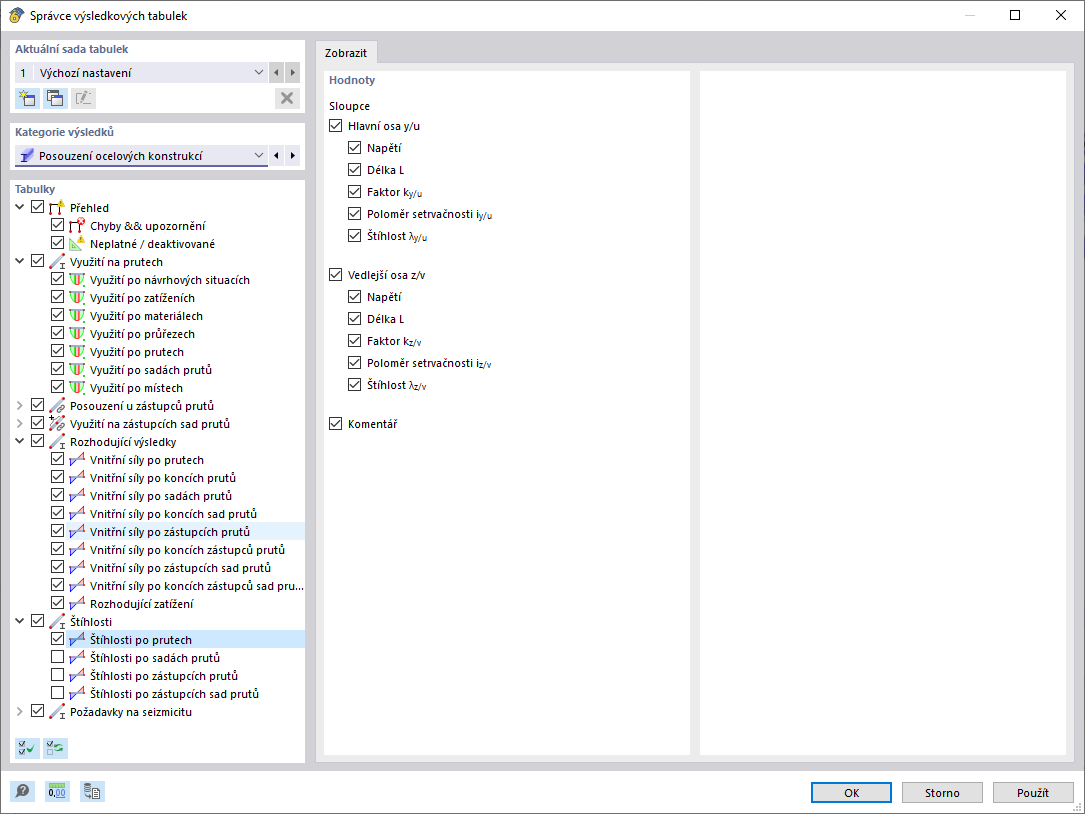This screenshot has width=1085, height=814.
Task: Enable Štíhlosti po zástupcích prutů checkbox
Action: 57,675
